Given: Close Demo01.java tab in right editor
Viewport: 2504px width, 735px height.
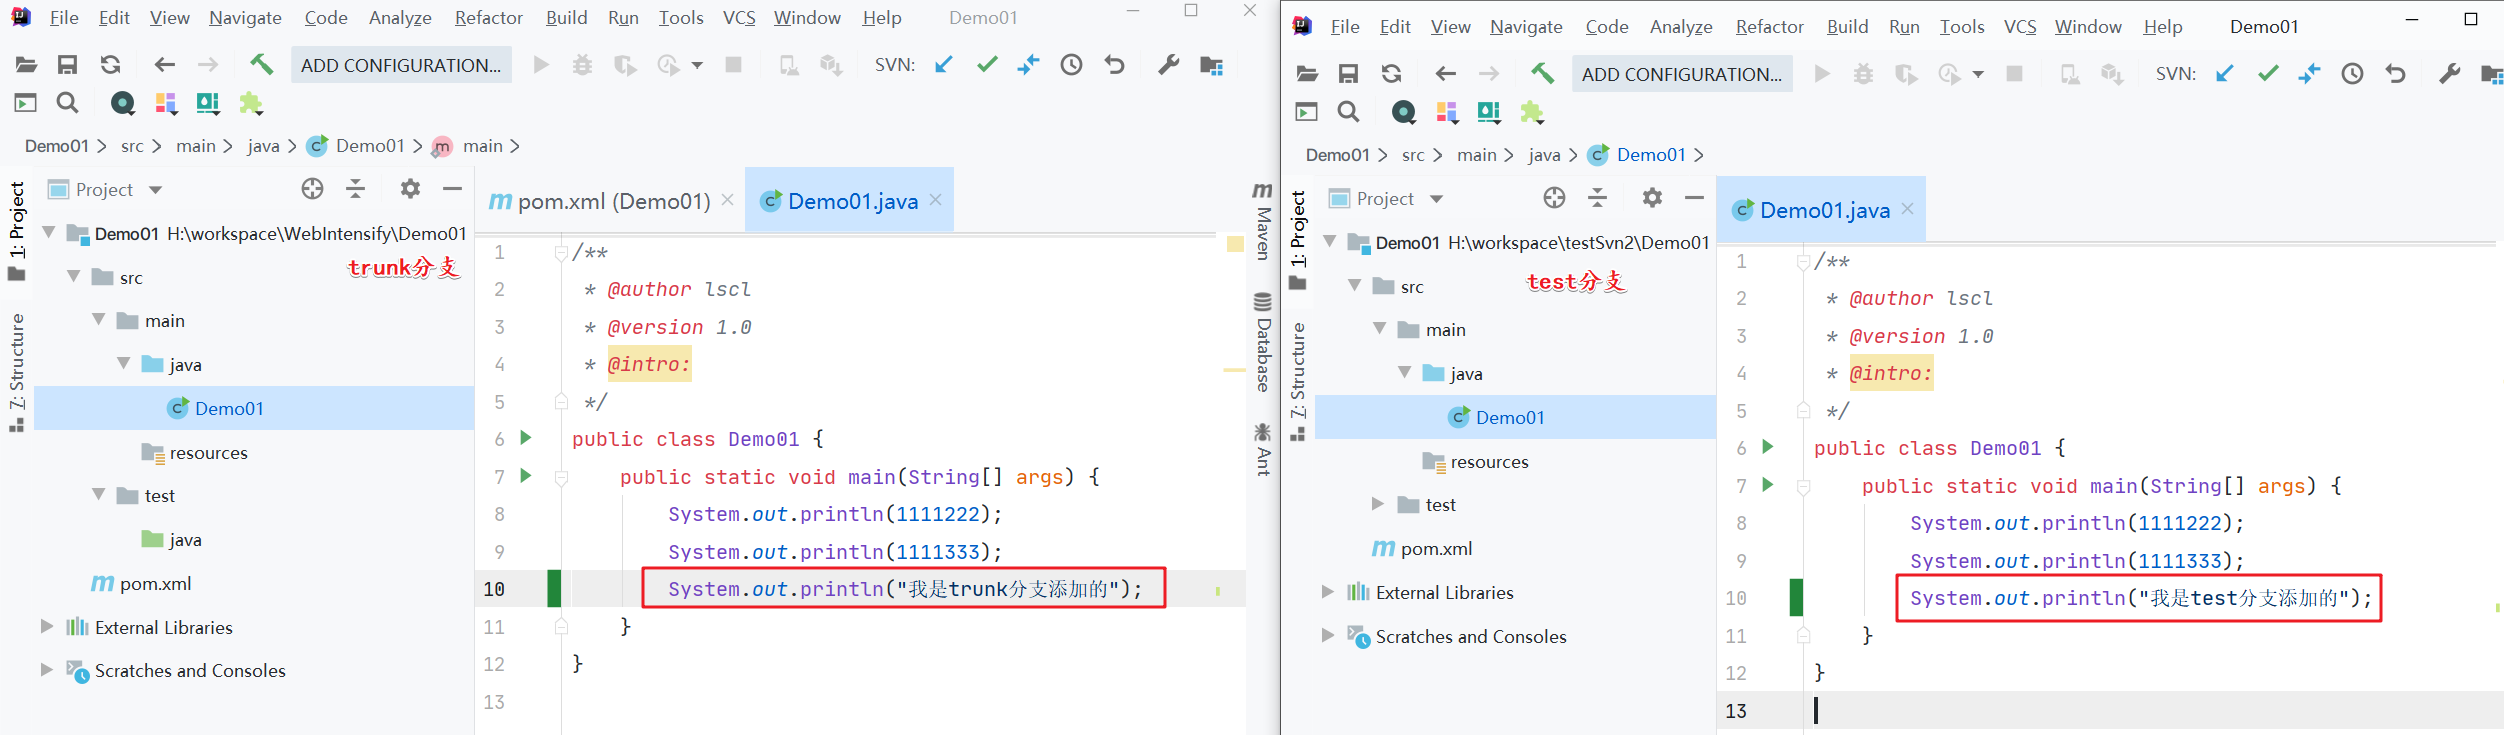Looking at the screenshot, I should [x=1908, y=209].
